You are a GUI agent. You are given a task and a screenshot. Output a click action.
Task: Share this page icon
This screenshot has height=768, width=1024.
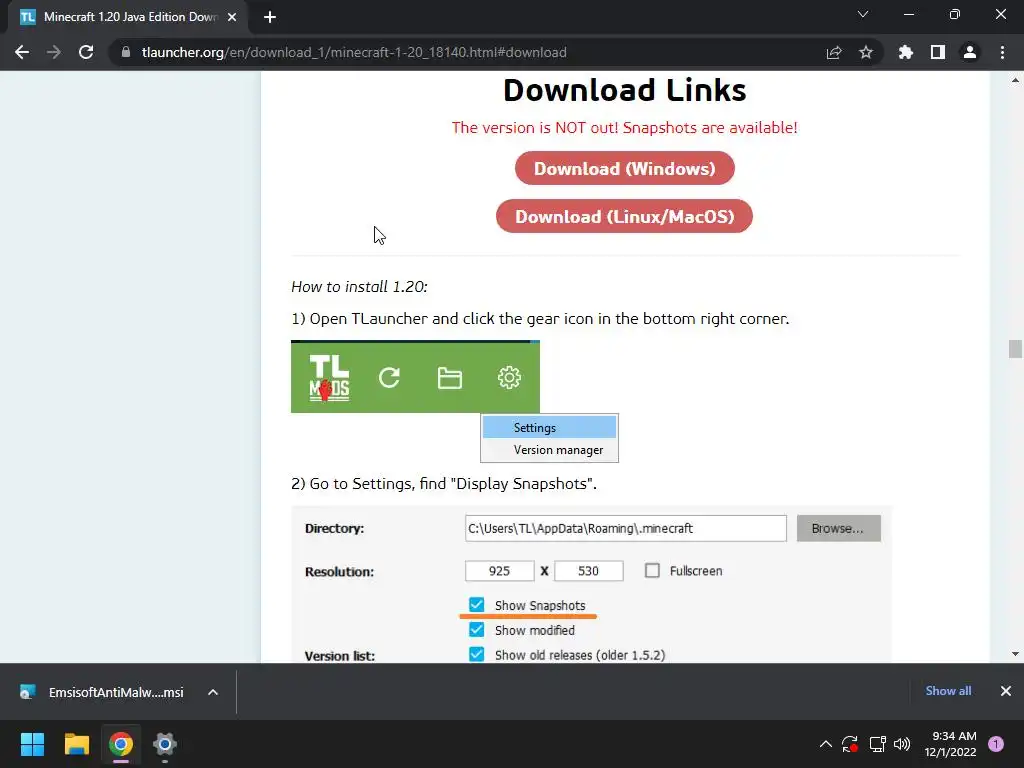pos(834,52)
